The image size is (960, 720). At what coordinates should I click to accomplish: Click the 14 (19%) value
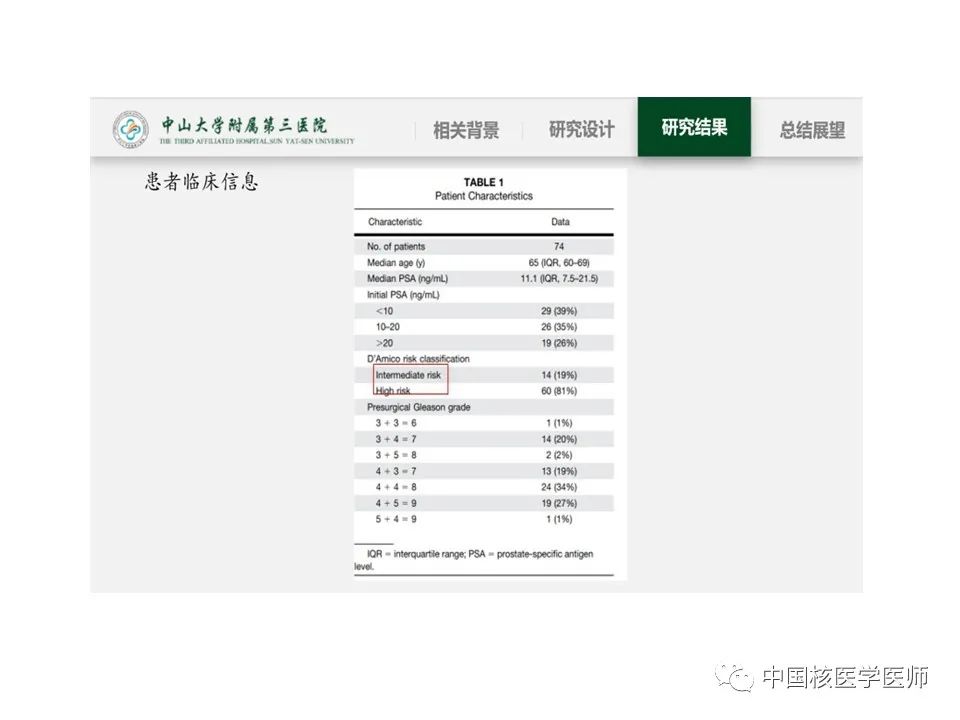point(559,375)
